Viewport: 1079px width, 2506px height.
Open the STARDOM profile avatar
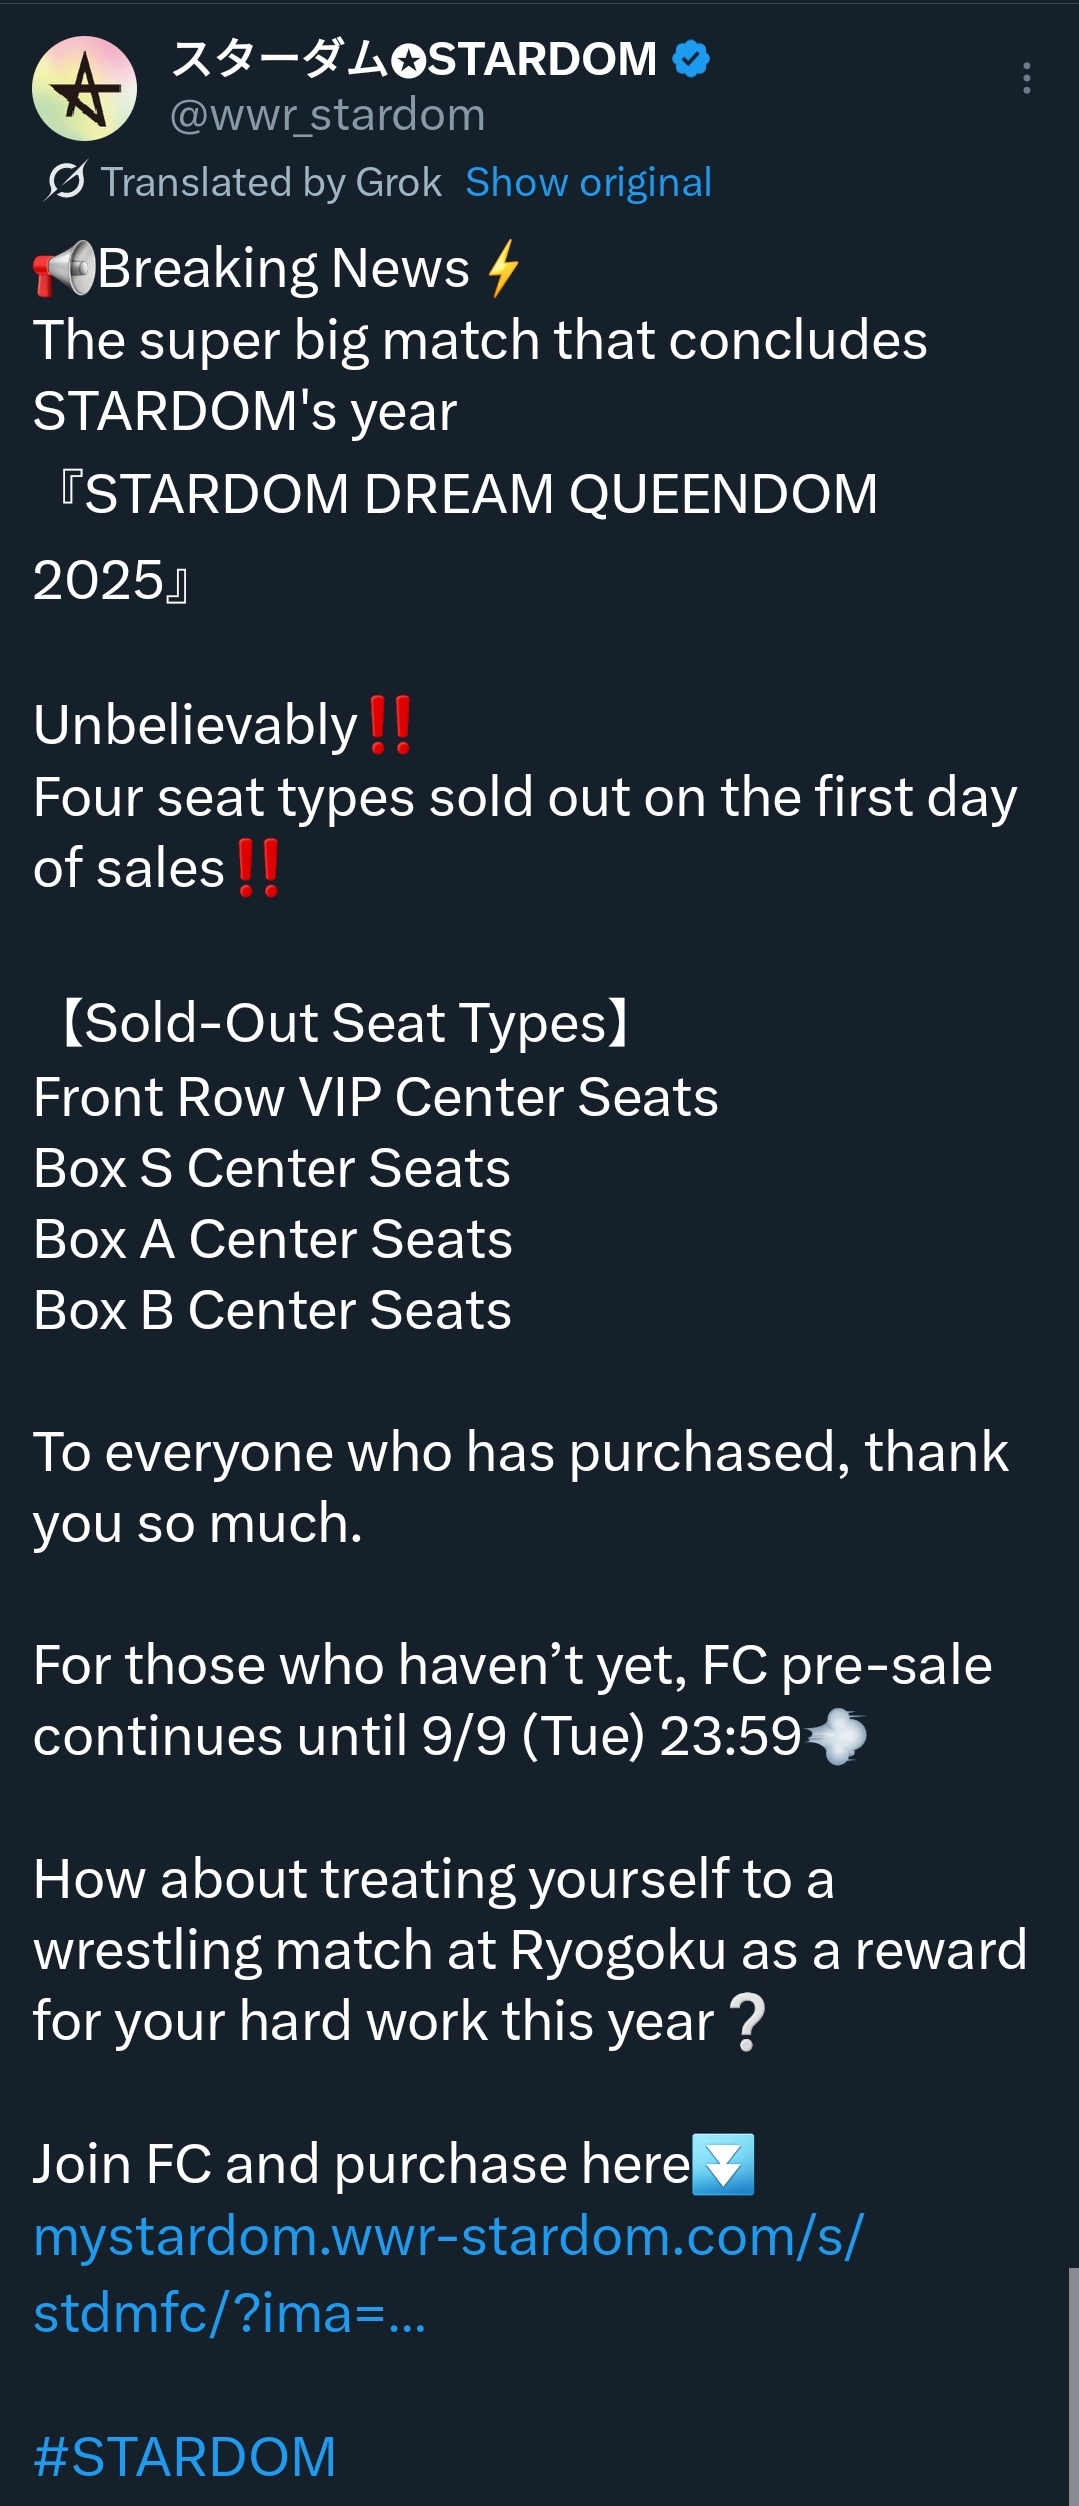[85, 89]
